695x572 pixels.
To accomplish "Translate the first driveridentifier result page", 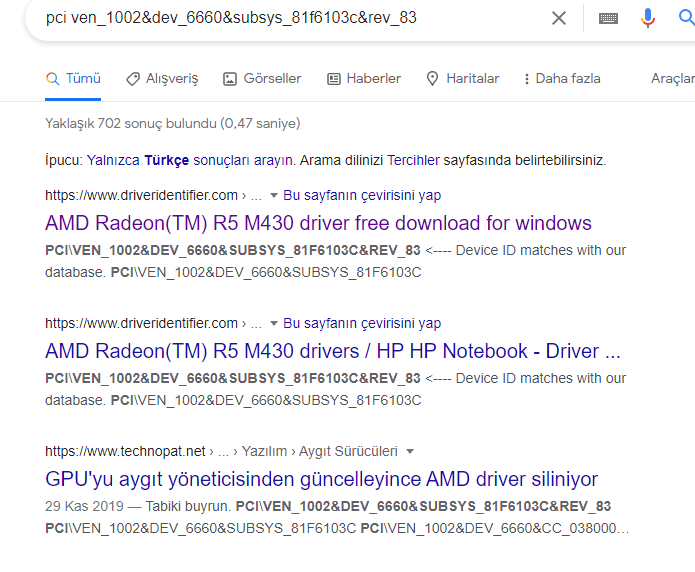I will click(x=362, y=195).
